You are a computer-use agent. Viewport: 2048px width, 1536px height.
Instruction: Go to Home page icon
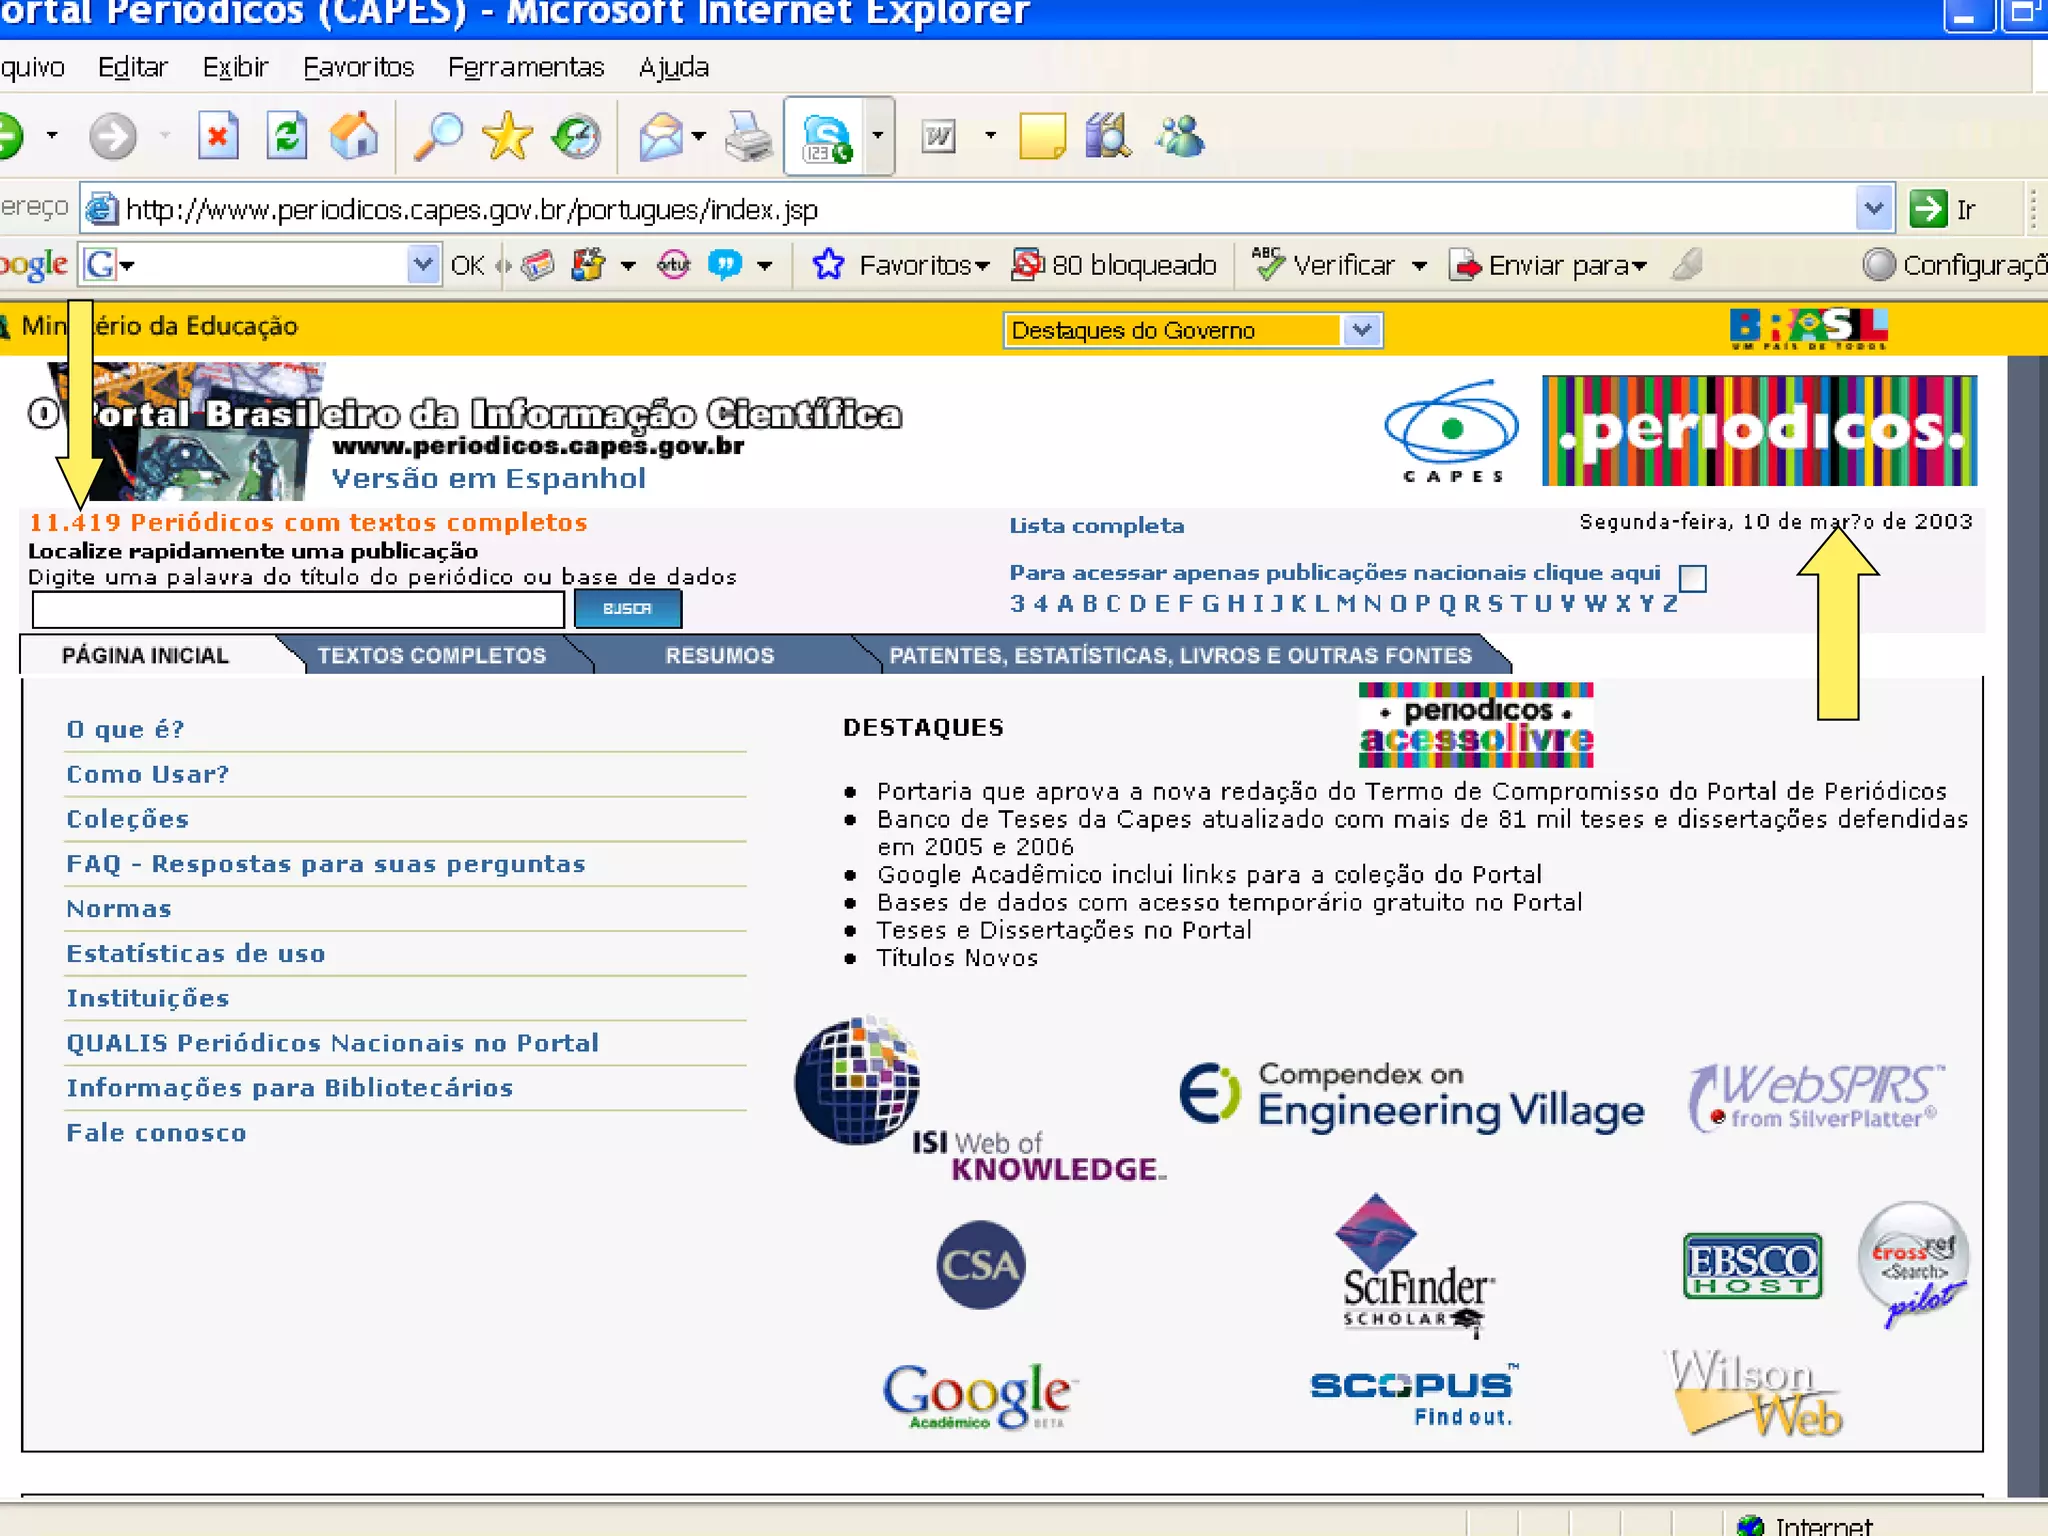(x=355, y=136)
